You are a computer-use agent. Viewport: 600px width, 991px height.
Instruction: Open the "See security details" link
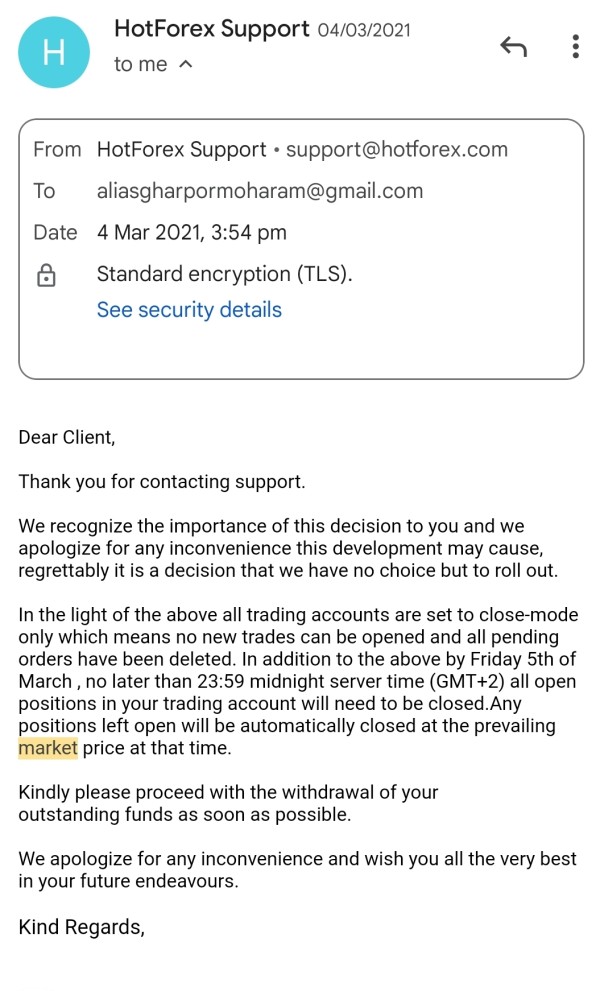tap(189, 310)
